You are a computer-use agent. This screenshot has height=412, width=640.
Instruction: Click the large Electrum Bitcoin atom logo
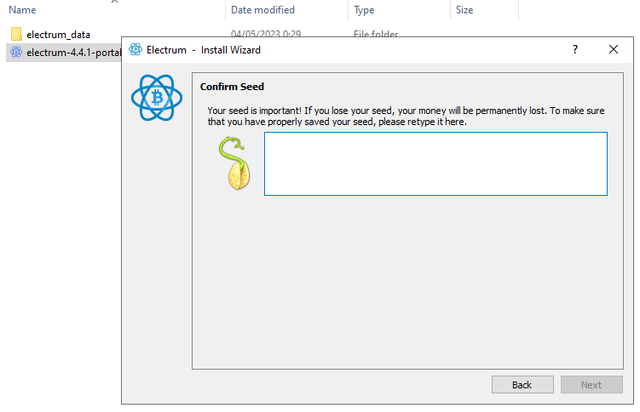tap(157, 98)
